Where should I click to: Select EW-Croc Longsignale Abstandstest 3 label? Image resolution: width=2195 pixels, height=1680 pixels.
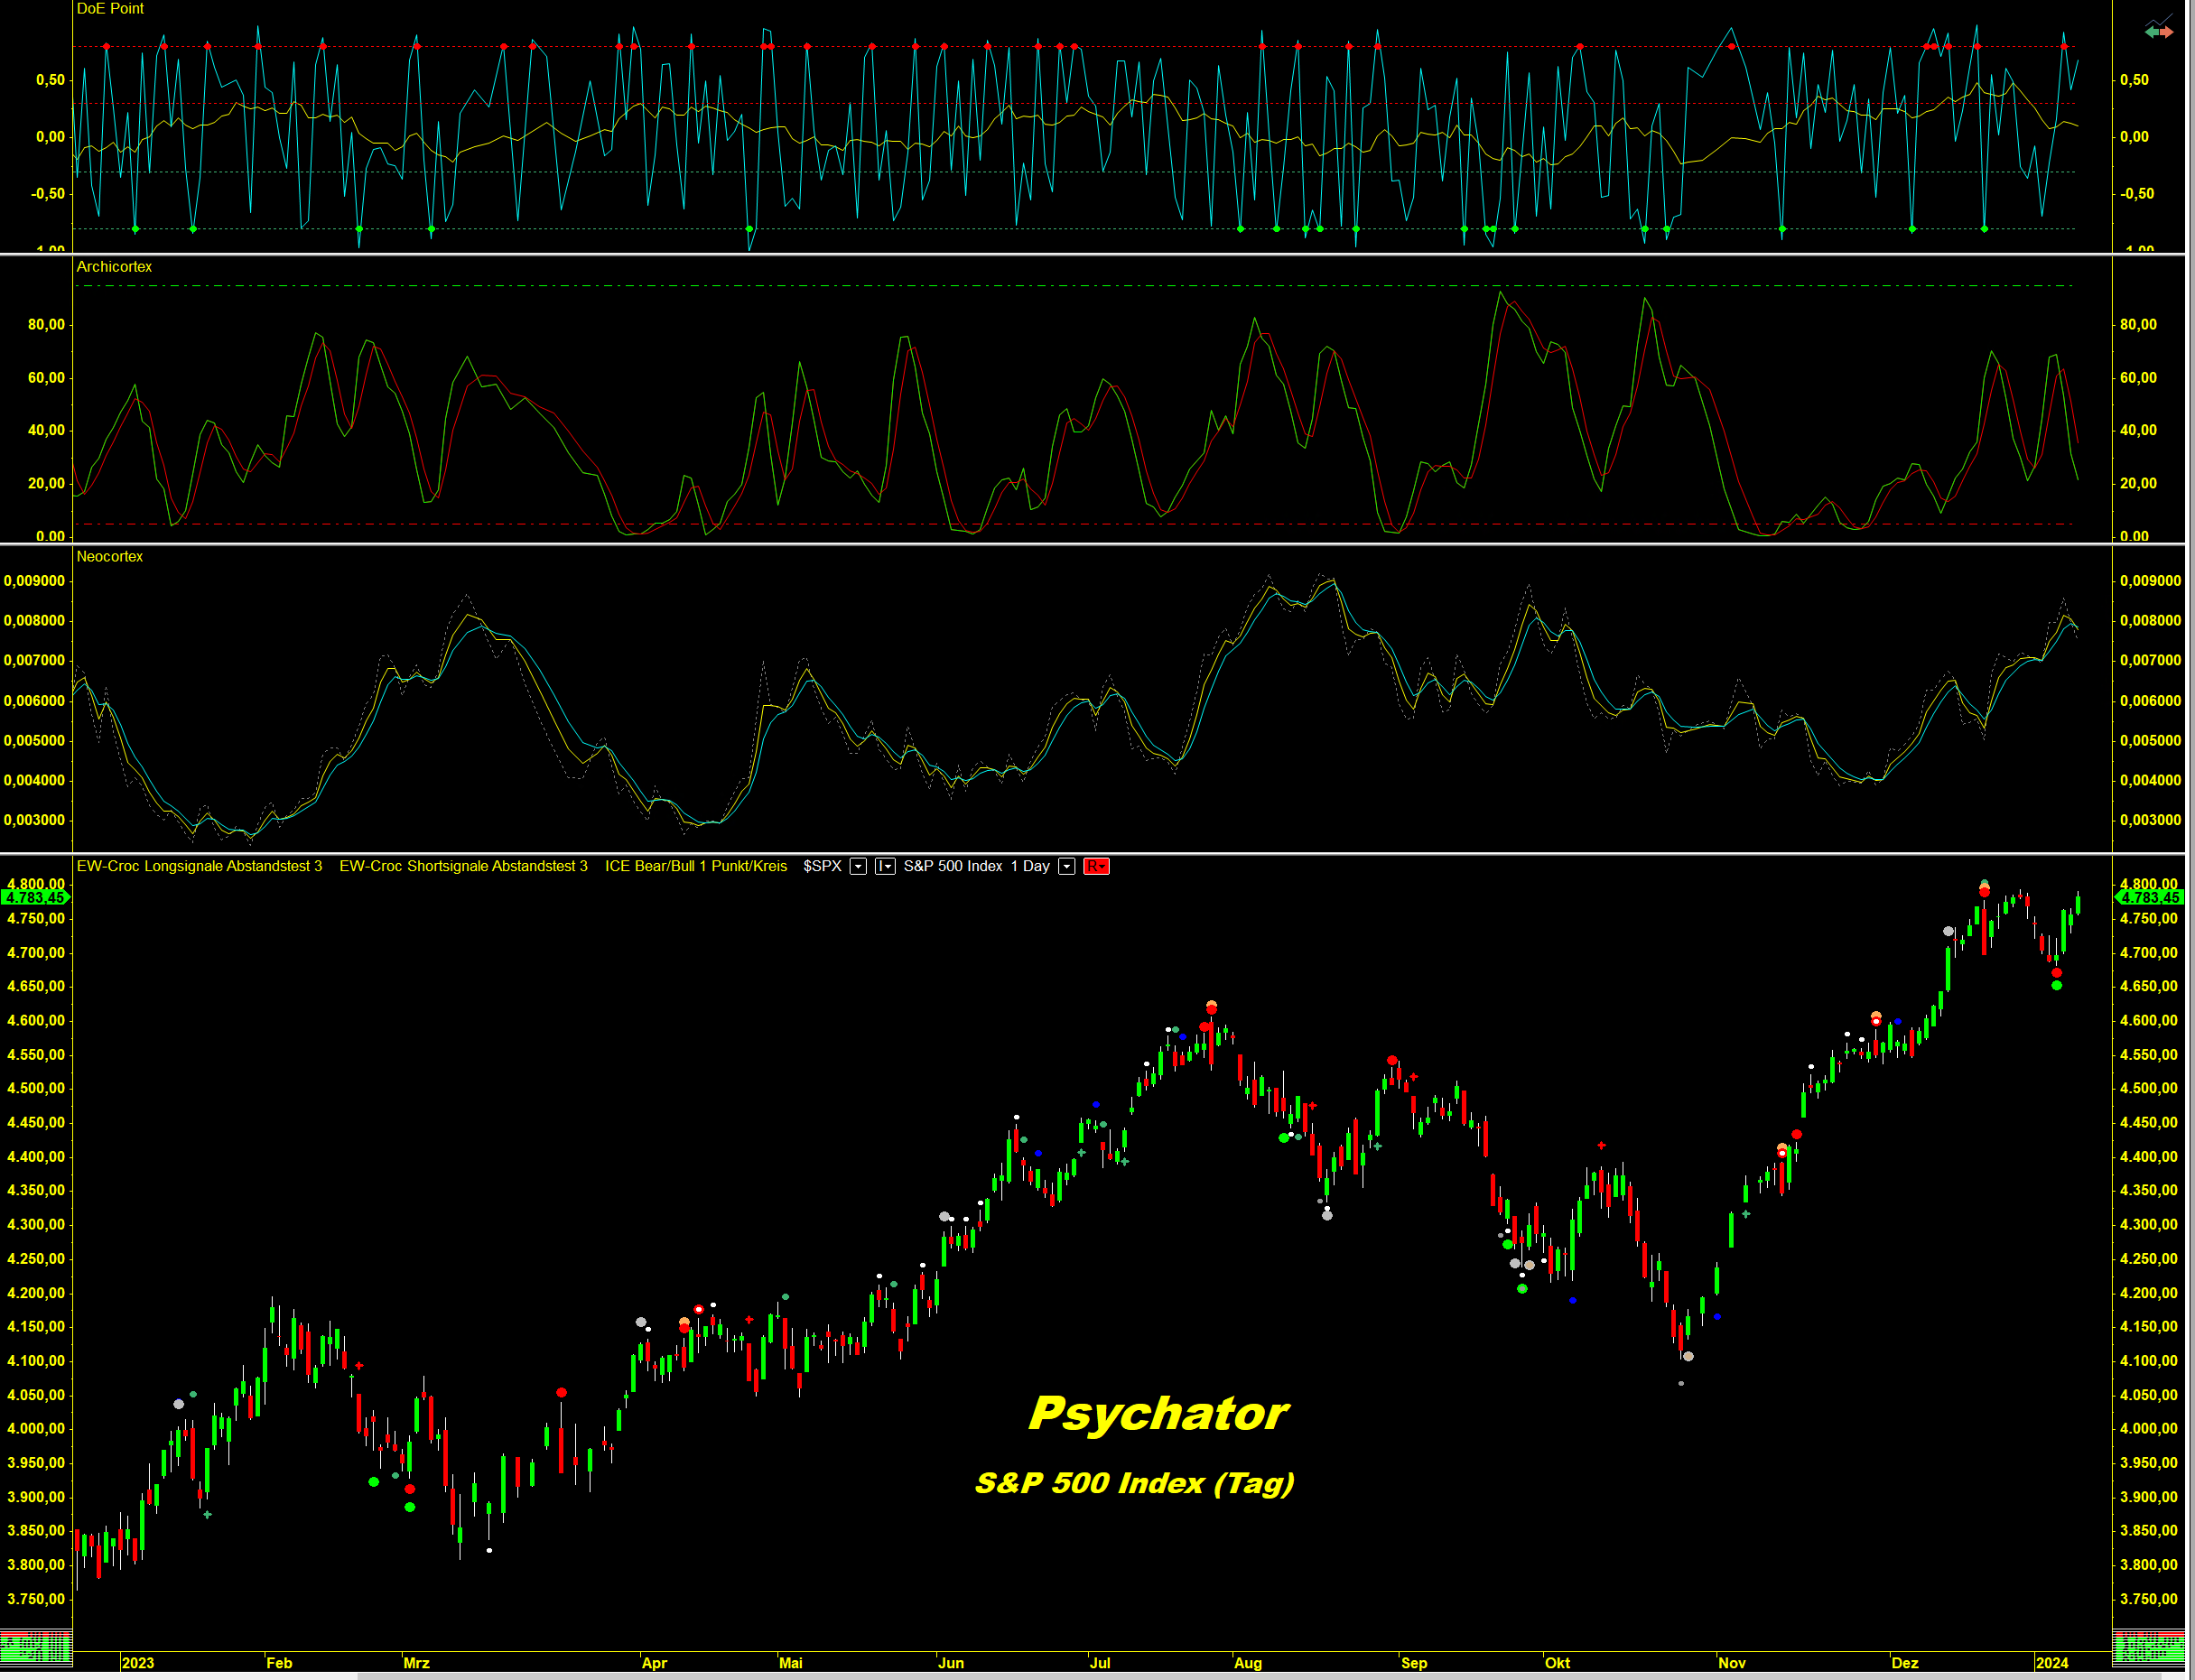pos(199,866)
